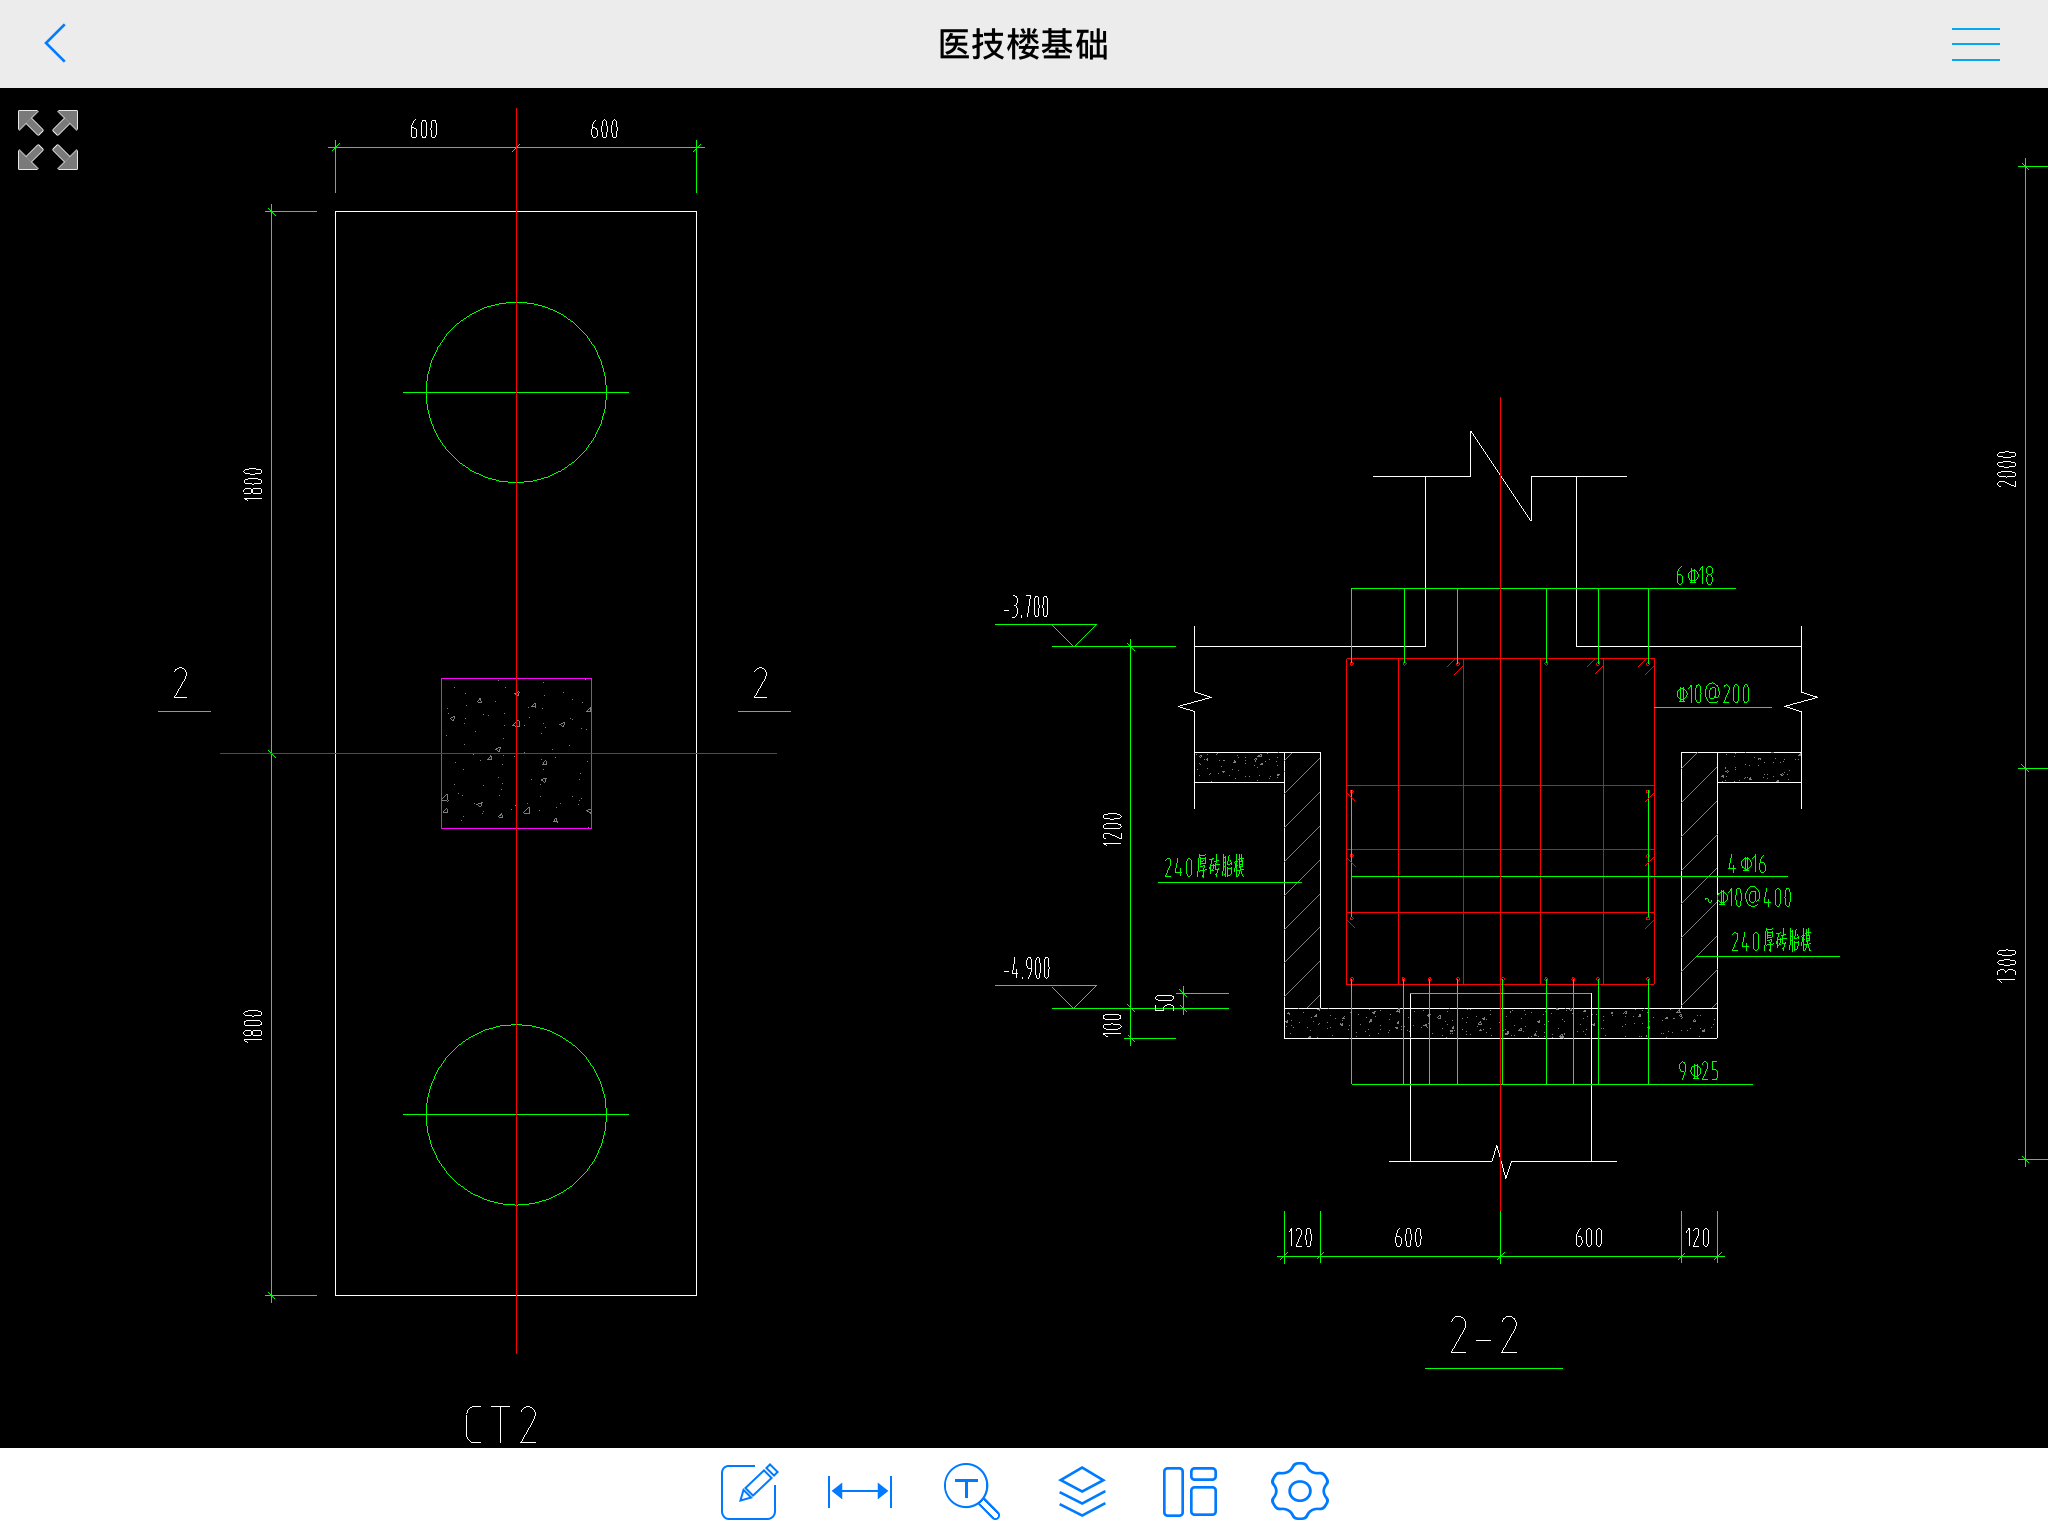Select top-right 600 dimension in plan

[x=605, y=129]
